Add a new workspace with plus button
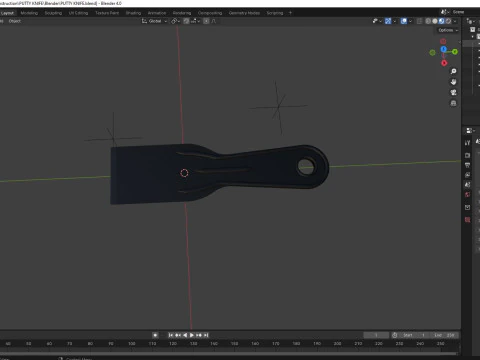This screenshot has width=480, height=360. pos(290,13)
